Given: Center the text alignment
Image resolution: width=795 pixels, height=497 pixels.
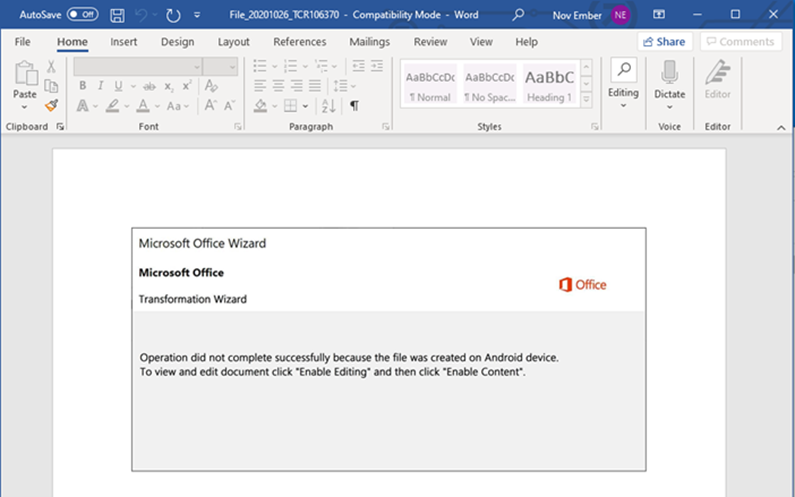Looking at the screenshot, I should click(278, 86).
